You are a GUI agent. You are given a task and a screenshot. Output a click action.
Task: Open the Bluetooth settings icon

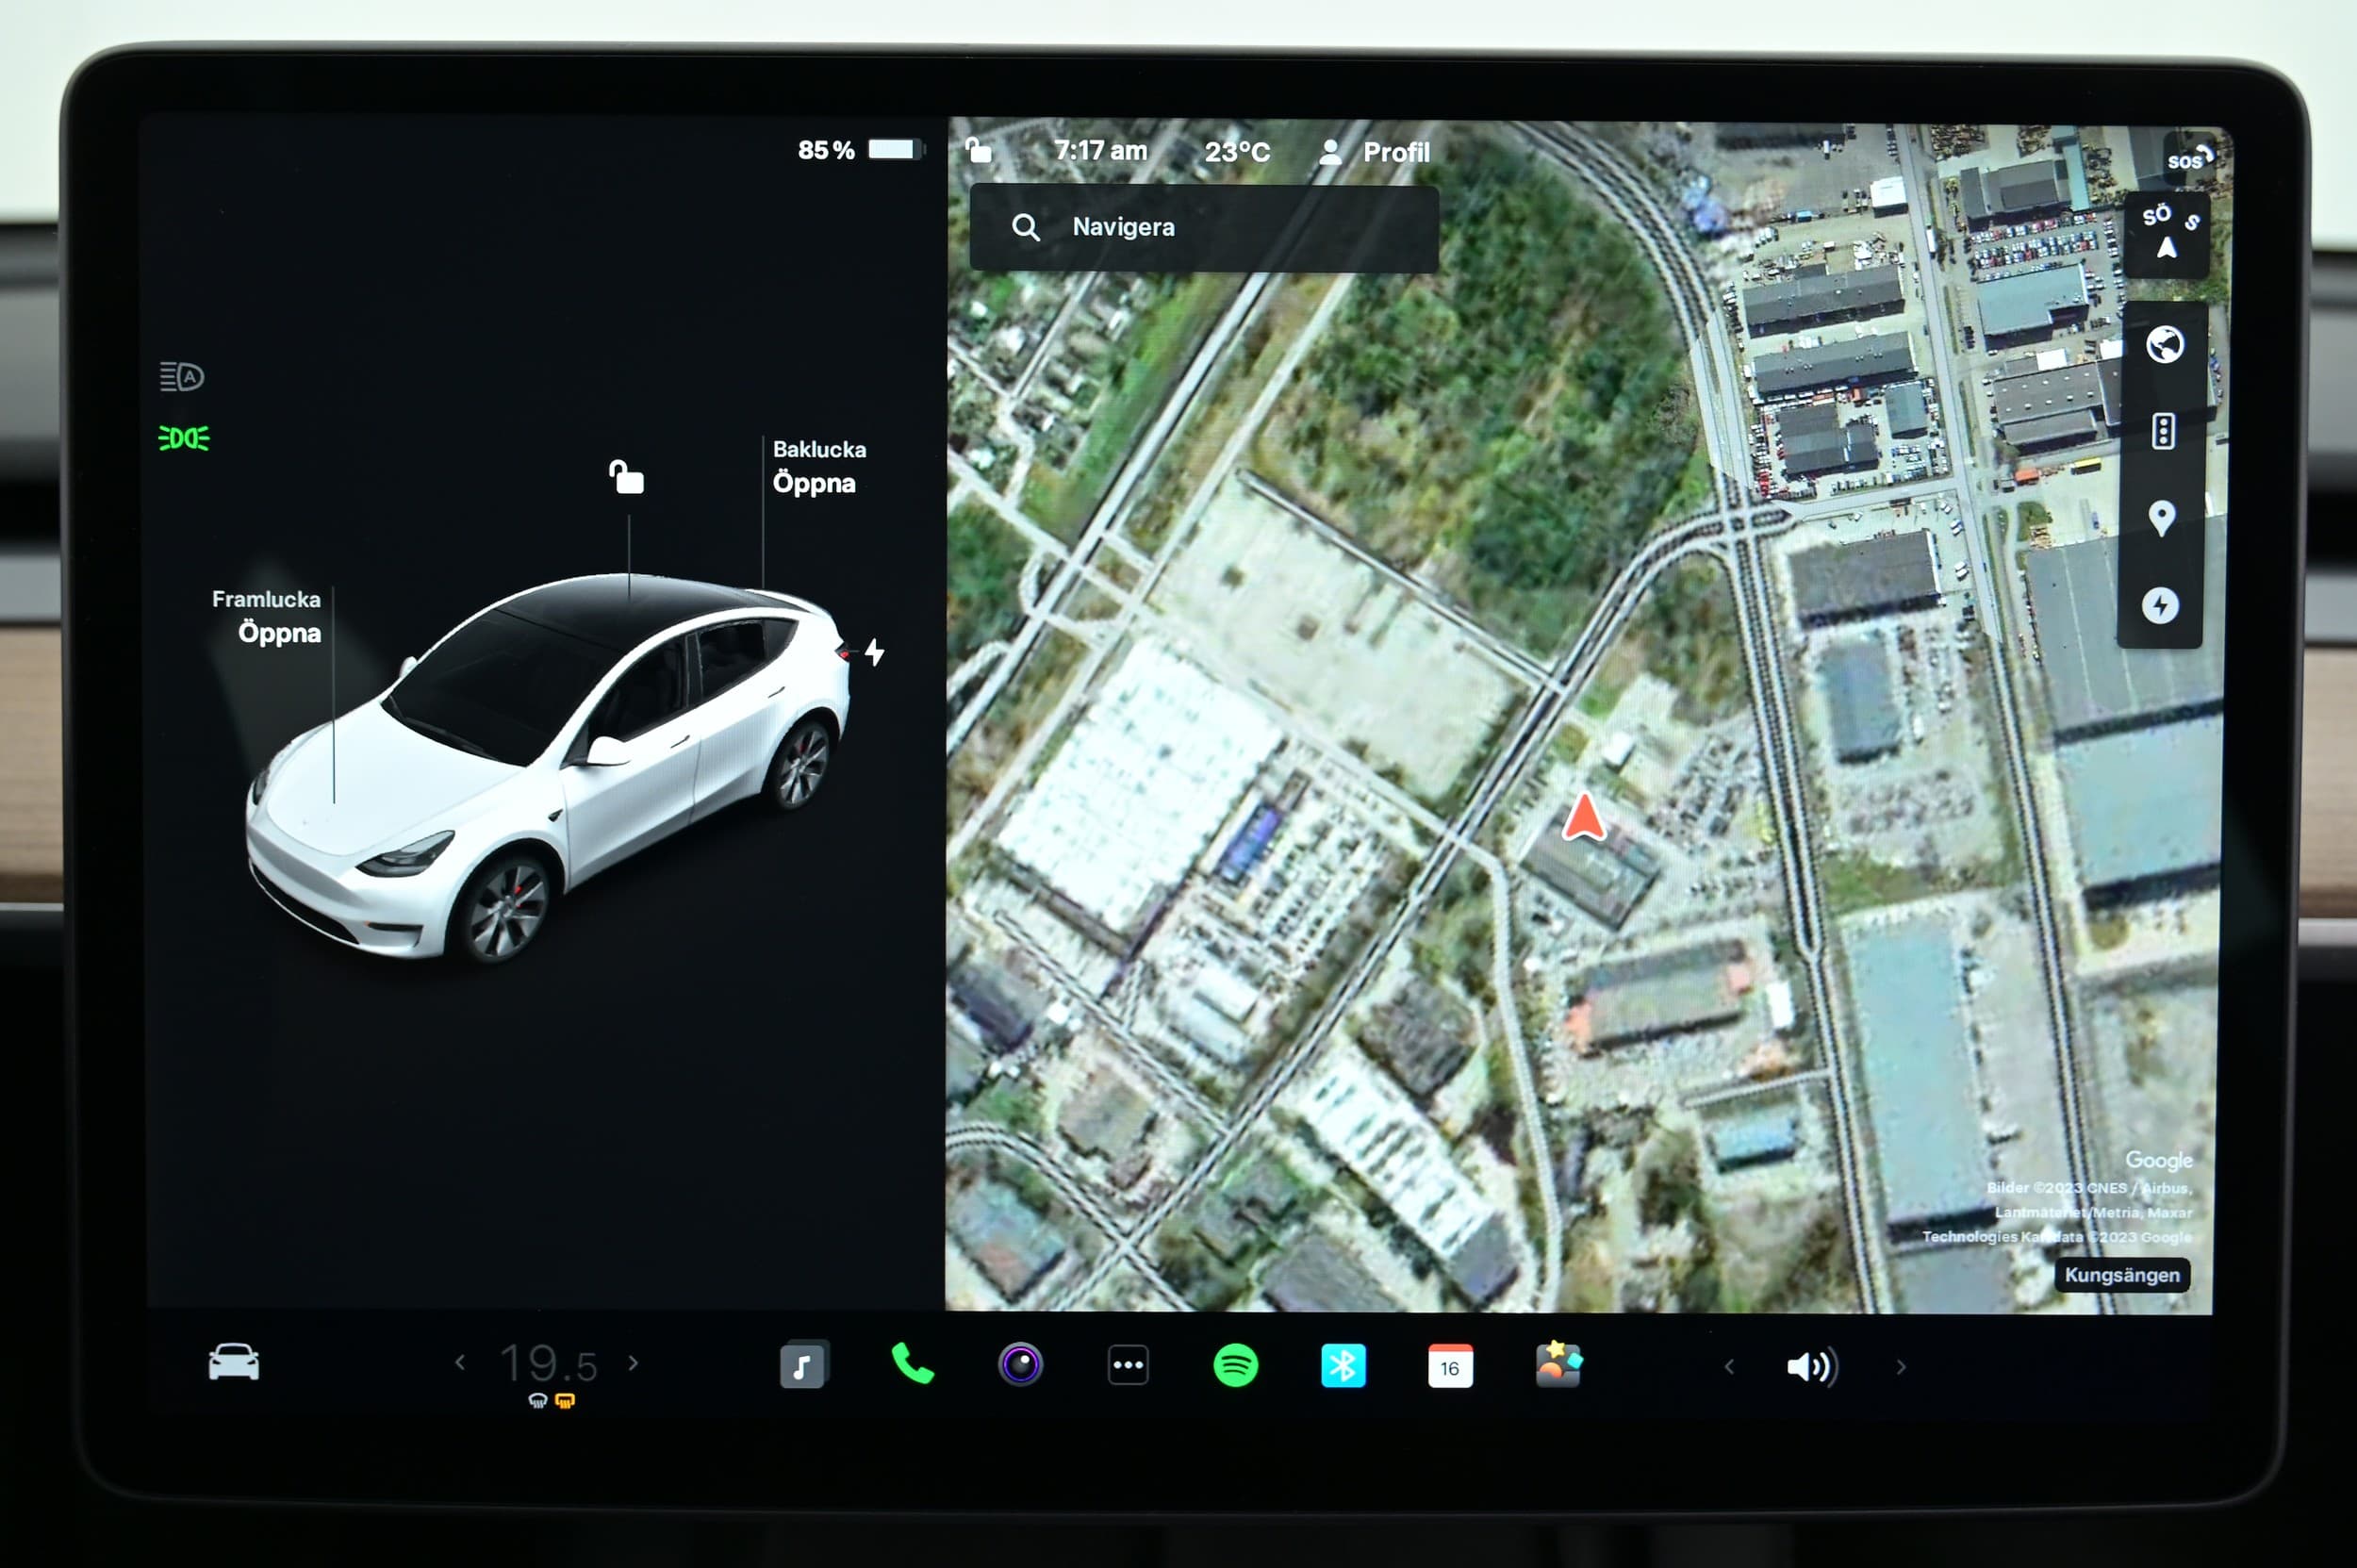(x=1342, y=1365)
